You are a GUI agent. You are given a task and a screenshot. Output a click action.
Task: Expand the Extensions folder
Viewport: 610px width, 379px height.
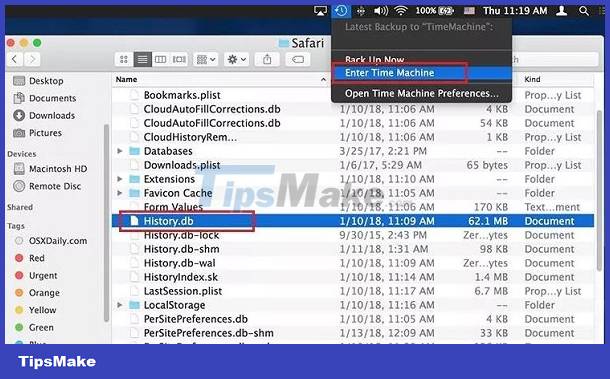(x=120, y=179)
